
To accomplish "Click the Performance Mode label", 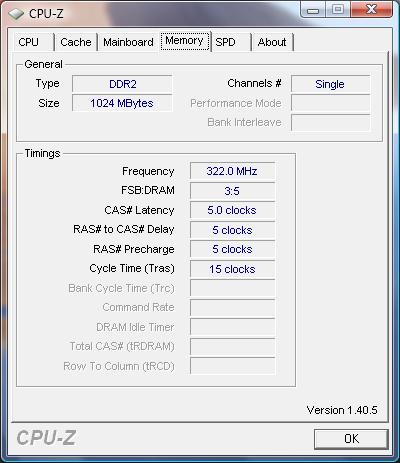I will [236, 103].
